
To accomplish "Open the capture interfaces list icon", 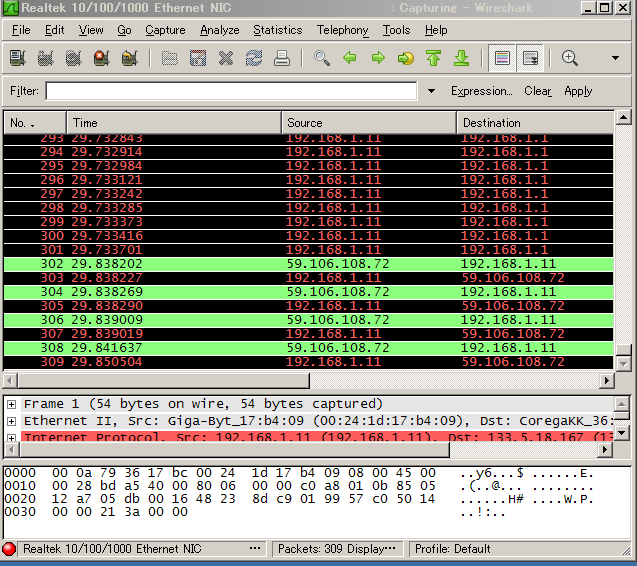I will (17, 58).
